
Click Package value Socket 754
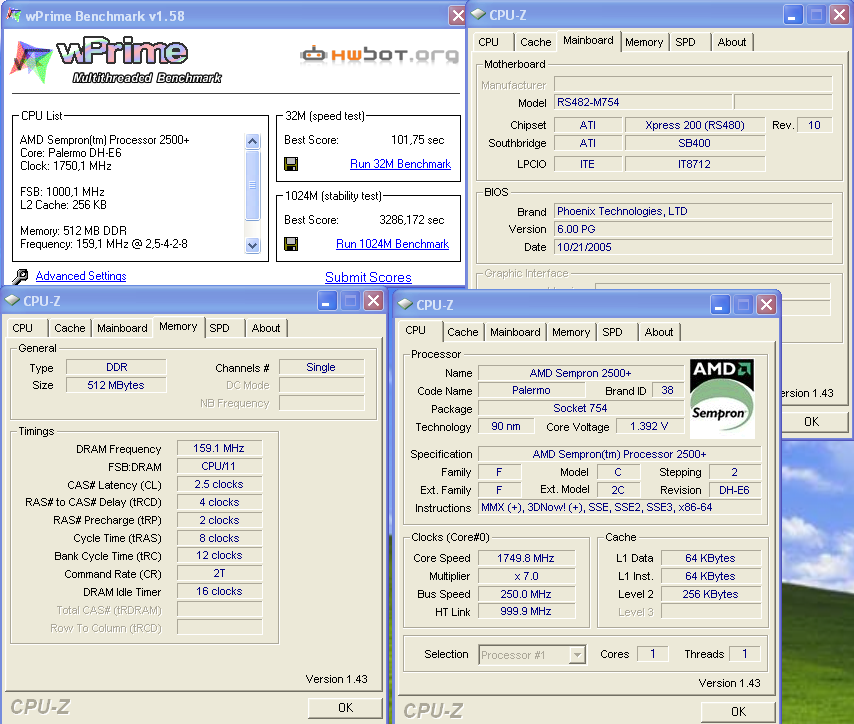pyautogui.click(x=581, y=408)
